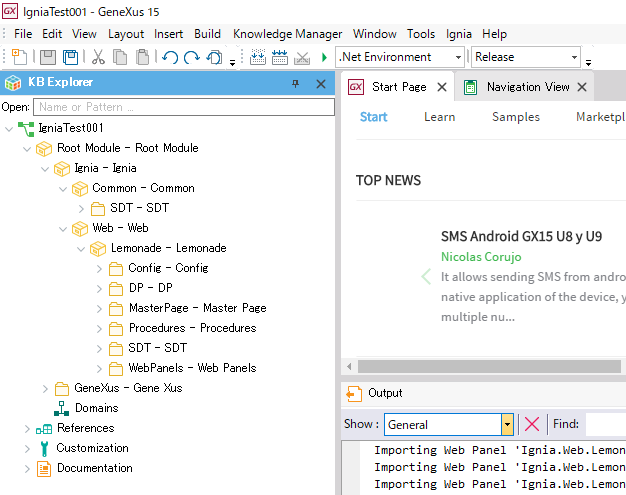Click the Domains tree icon

pos(61,408)
